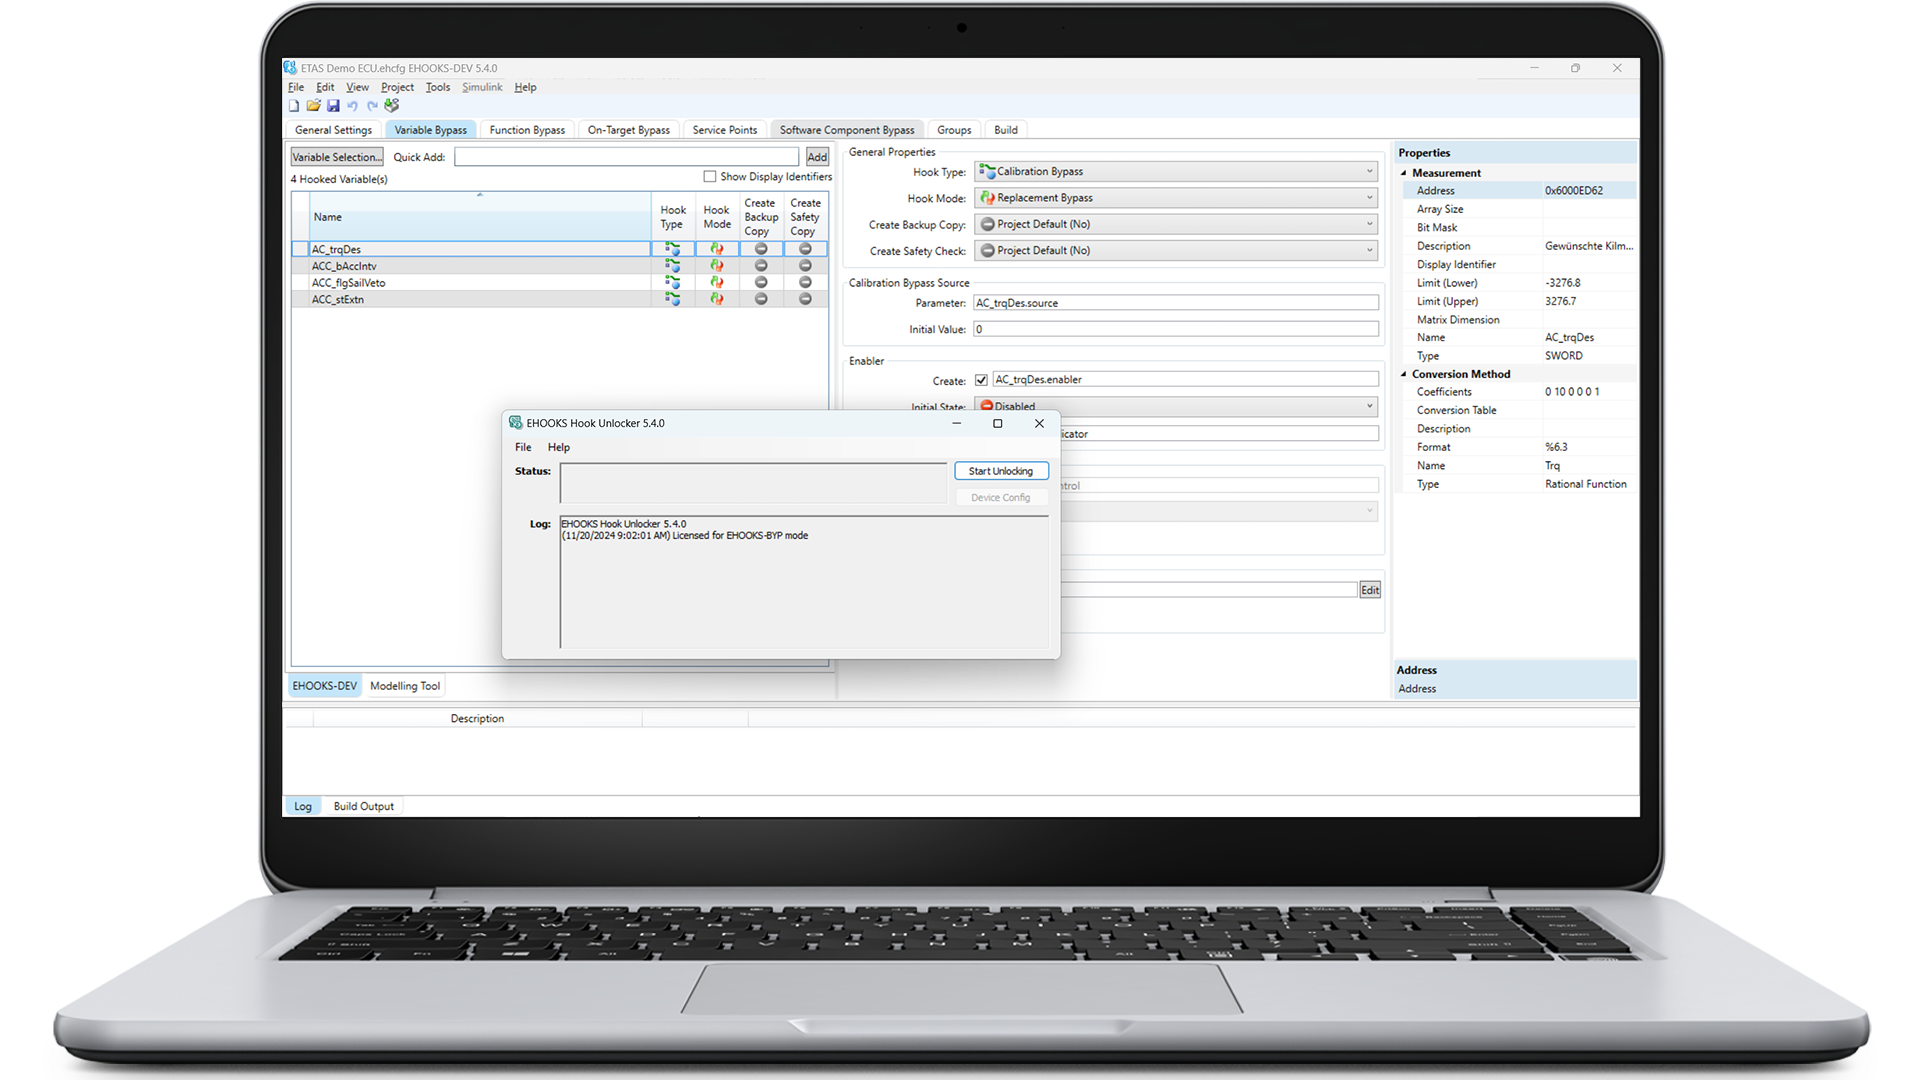This screenshot has height=1080, width=1920.
Task: Open the Build Output tab
Action: [364, 806]
